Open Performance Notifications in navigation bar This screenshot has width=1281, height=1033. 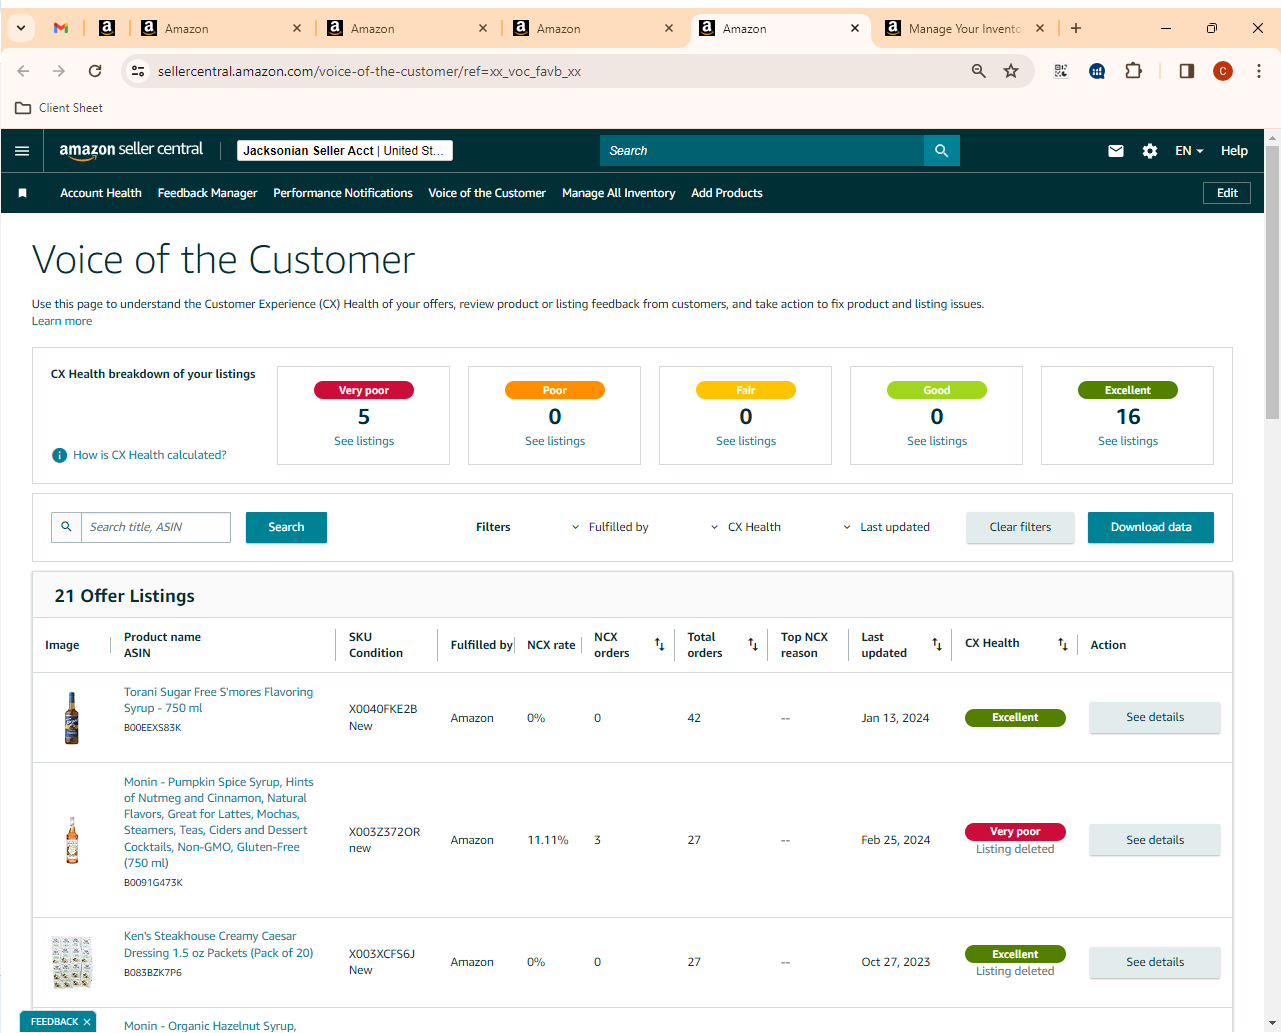343,193
